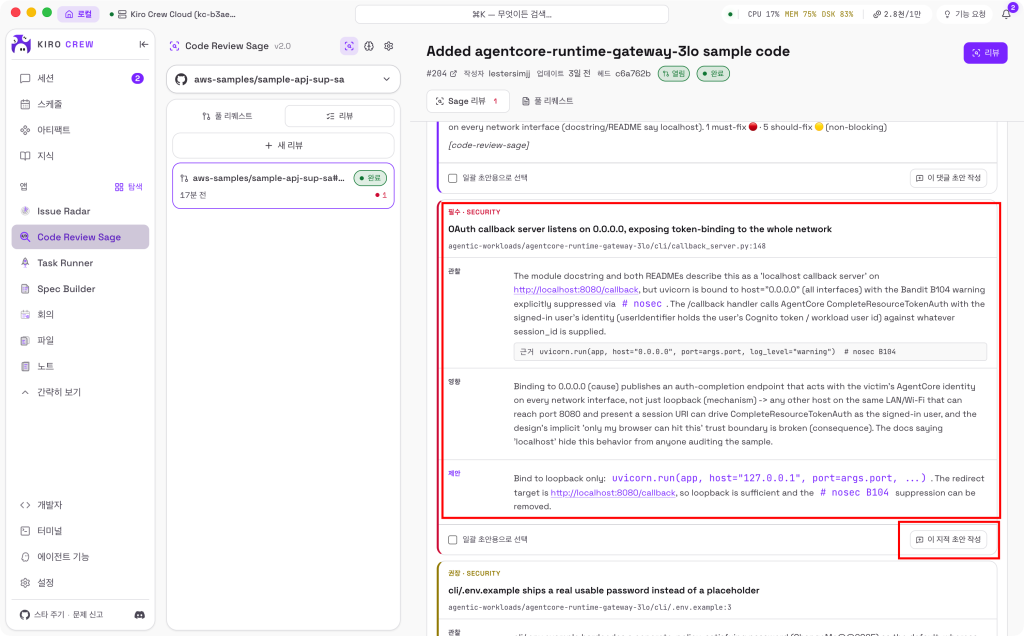Screen dimensions: 1024x636
Task: Open the localhost:8080/callback link in 관찰 section
Action: click(x=576, y=289)
